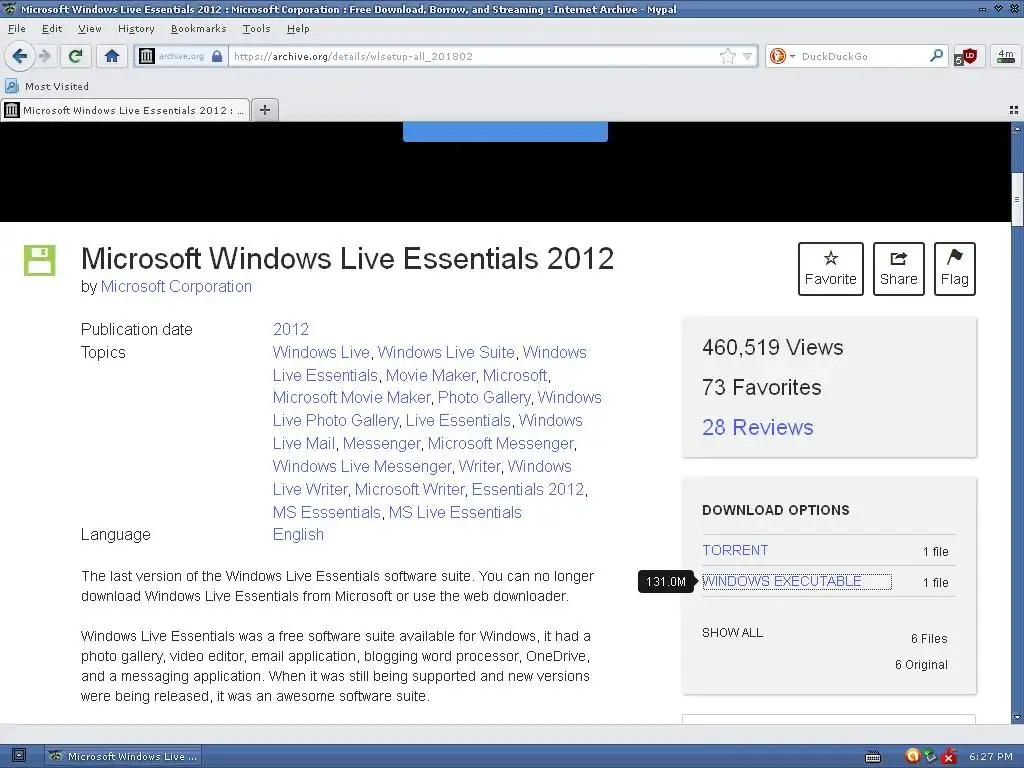Open the File menu
Viewport: 1024px width, 768px height.
(16, 29)
